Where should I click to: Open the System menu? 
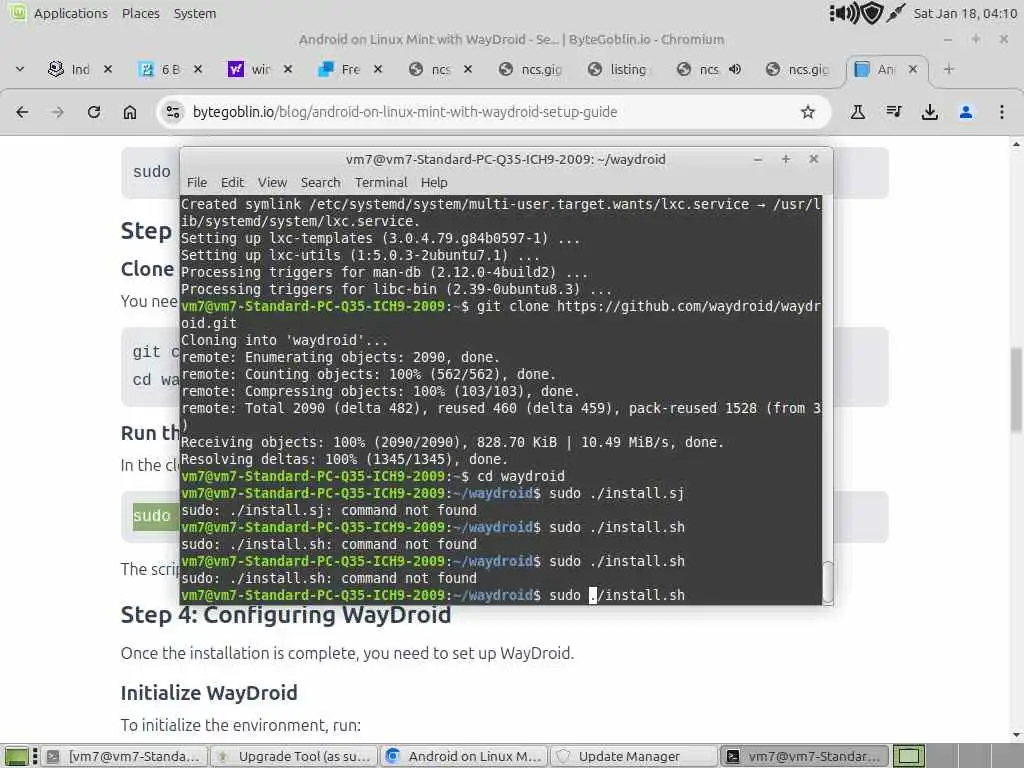click(195, 13)
